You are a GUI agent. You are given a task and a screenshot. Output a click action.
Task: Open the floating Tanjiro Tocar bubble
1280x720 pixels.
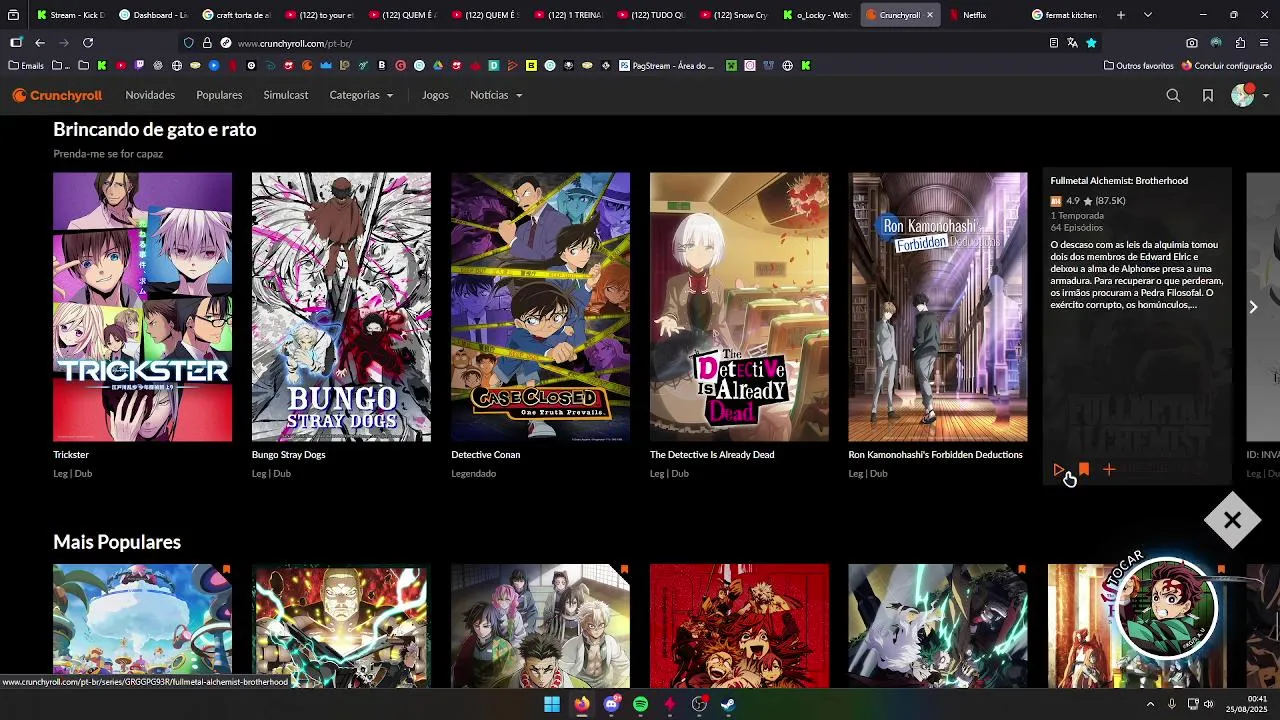click(x=1167, y=608)
